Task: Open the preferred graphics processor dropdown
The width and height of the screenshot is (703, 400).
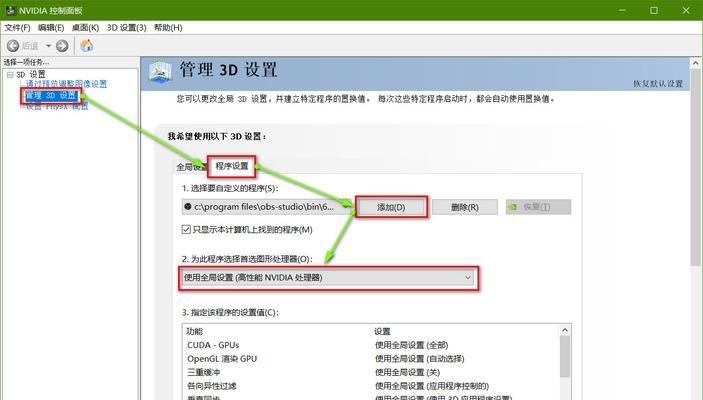Action: [x=328, y=278]
